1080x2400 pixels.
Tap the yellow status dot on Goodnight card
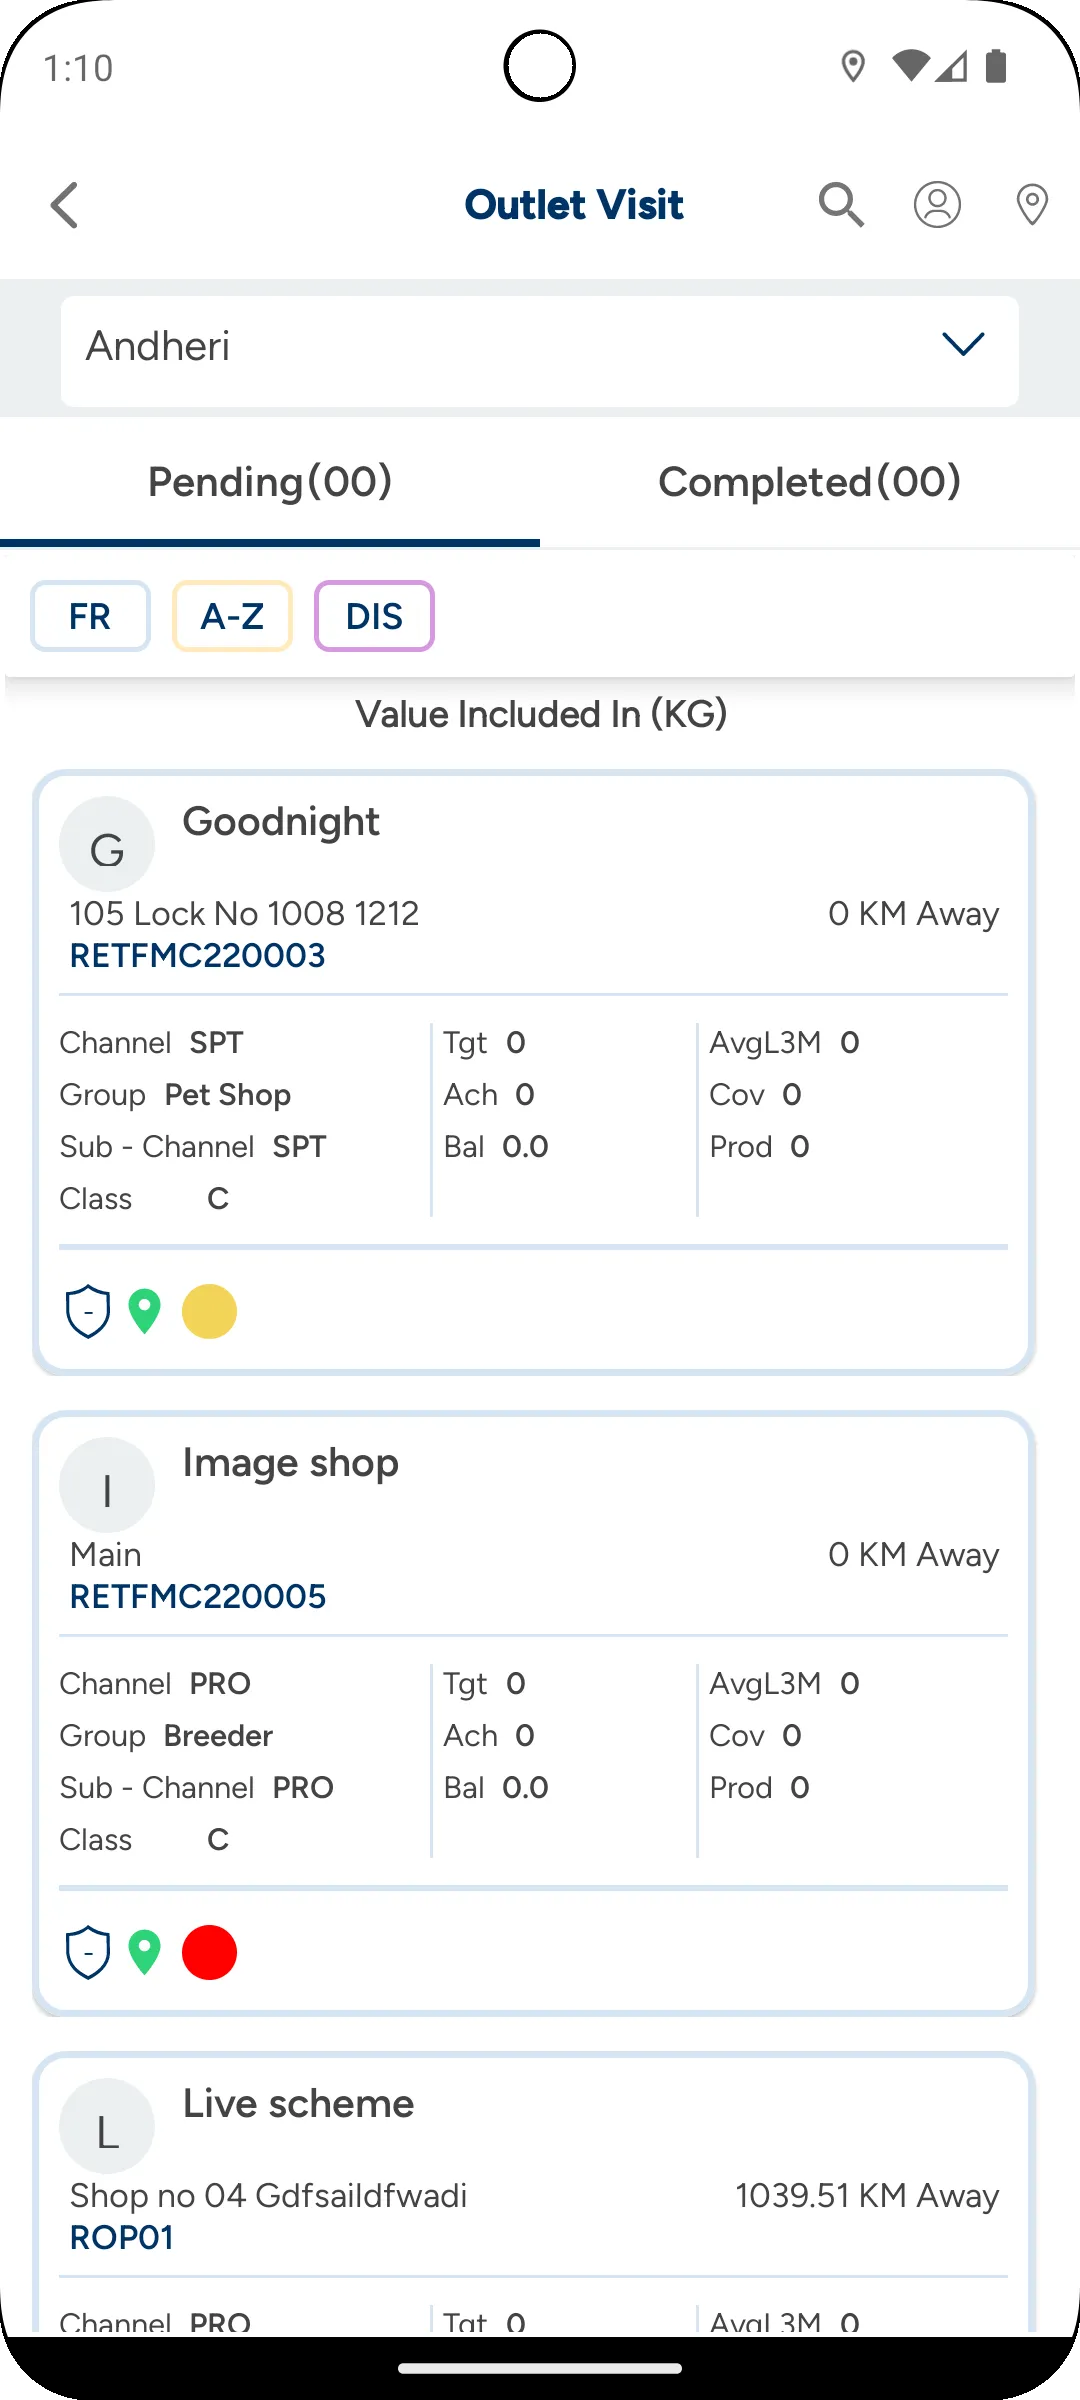pos(210,1311)
